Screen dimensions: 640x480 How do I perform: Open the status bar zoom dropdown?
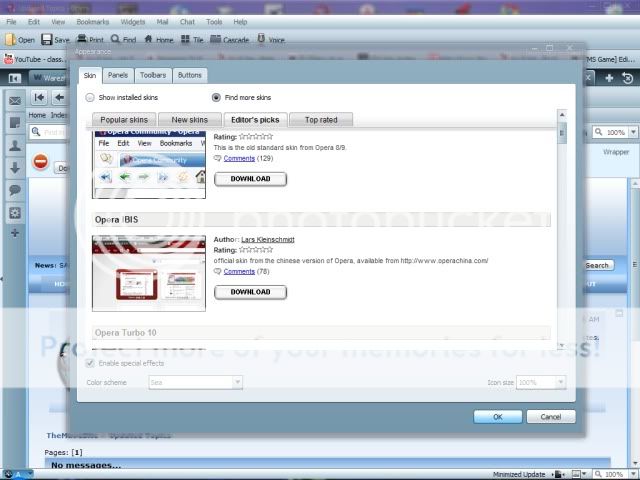634,474
